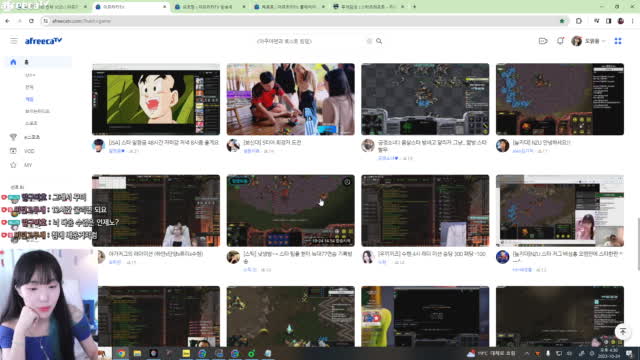The image size is (640, 360).
Task: Bookmark page with address bar star
Action: 562,21
